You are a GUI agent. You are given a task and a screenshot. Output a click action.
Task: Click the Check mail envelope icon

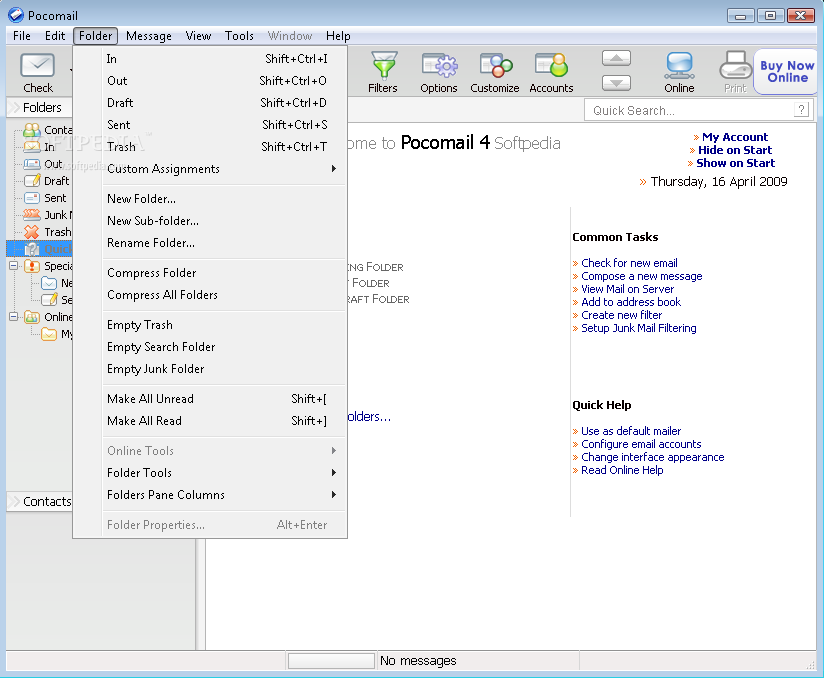point(37,66)
